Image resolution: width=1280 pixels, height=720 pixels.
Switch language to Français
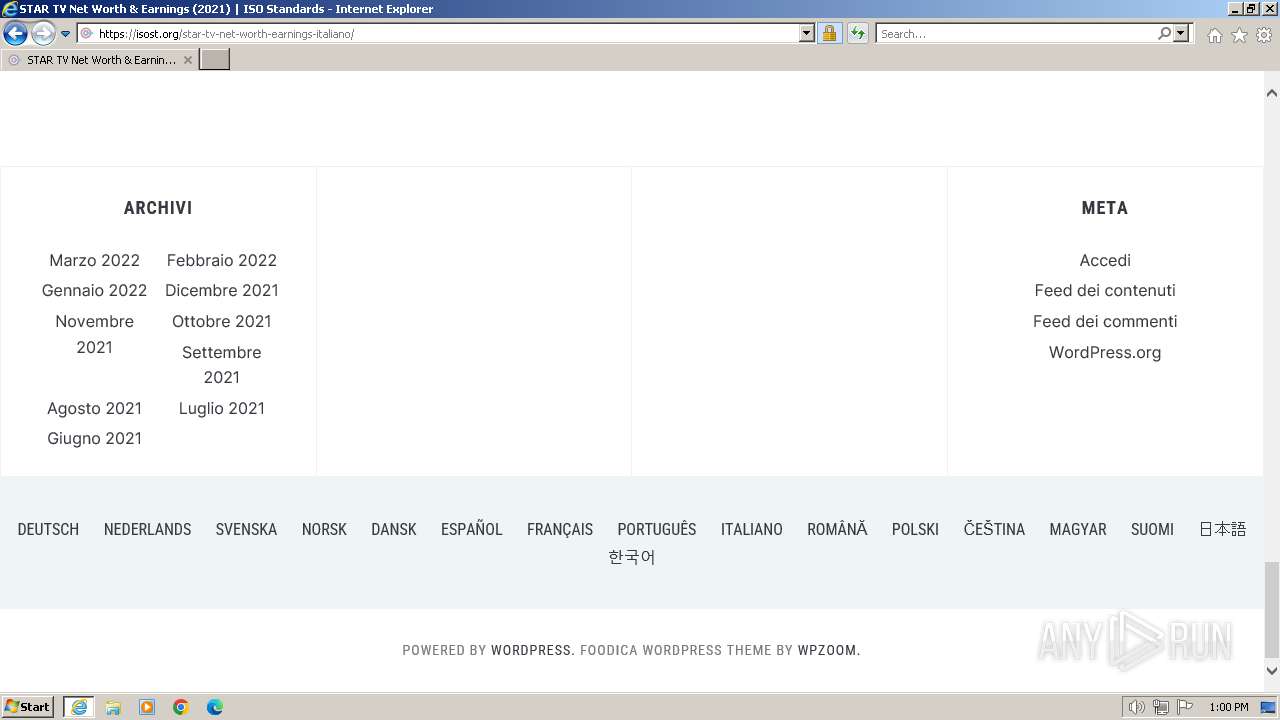click(560, 529)
